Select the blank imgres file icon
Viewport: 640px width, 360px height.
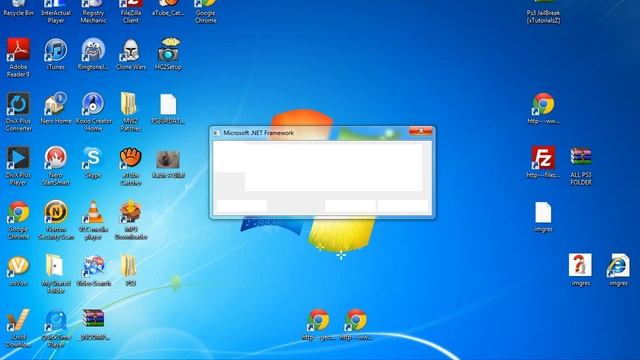(x=543, y=213)
